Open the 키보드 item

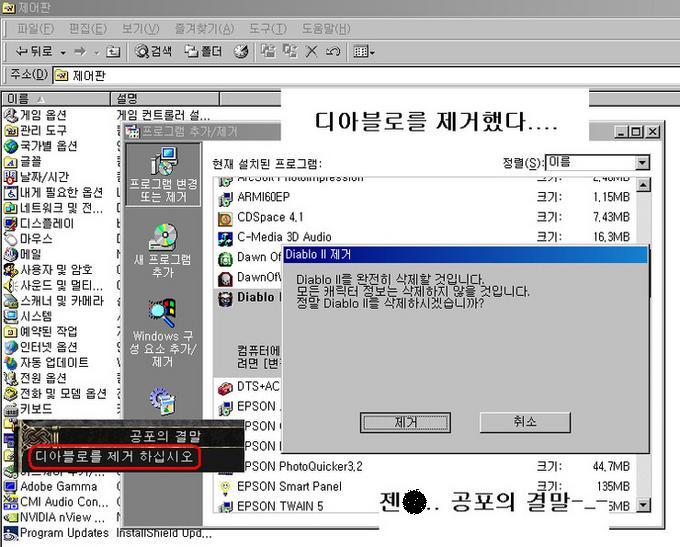coord(28,409)
